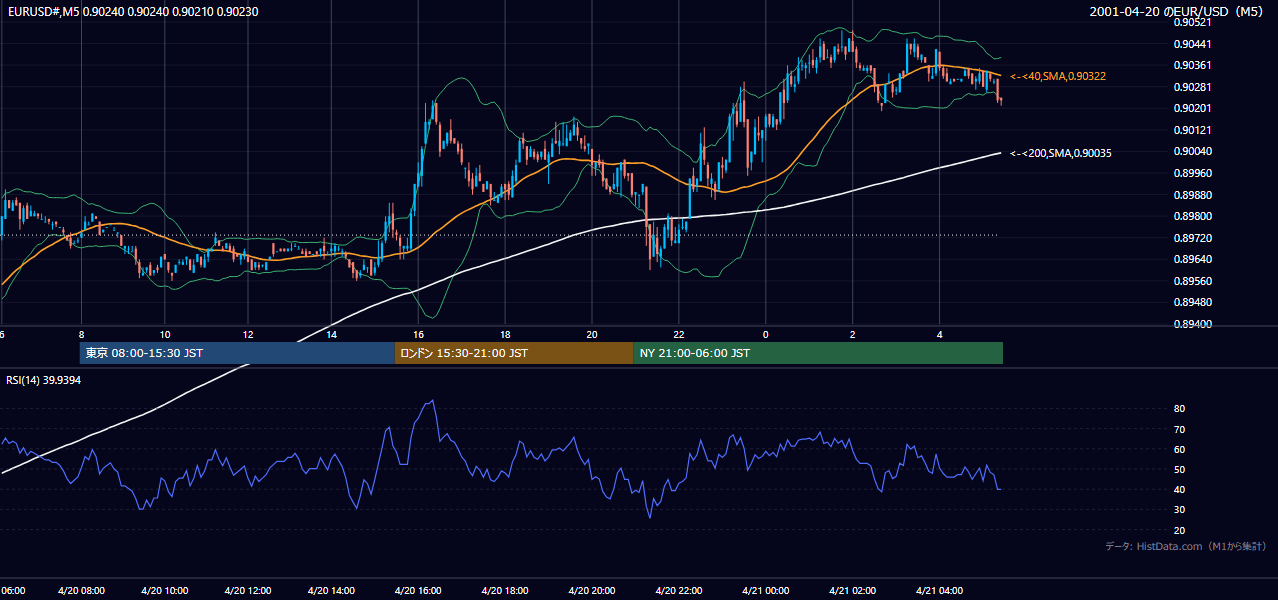Click RSI scale value 40
1278x600 pixels.
[x=1179, y=490]
